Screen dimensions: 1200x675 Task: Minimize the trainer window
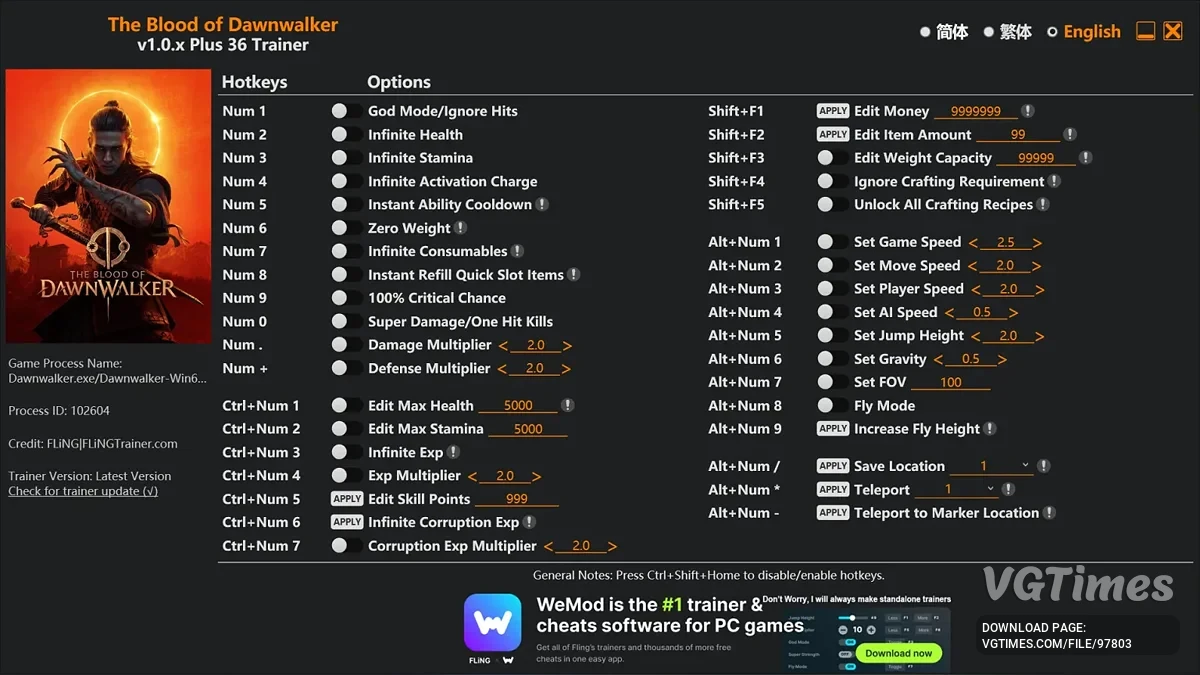click(x=1146, y=31)
